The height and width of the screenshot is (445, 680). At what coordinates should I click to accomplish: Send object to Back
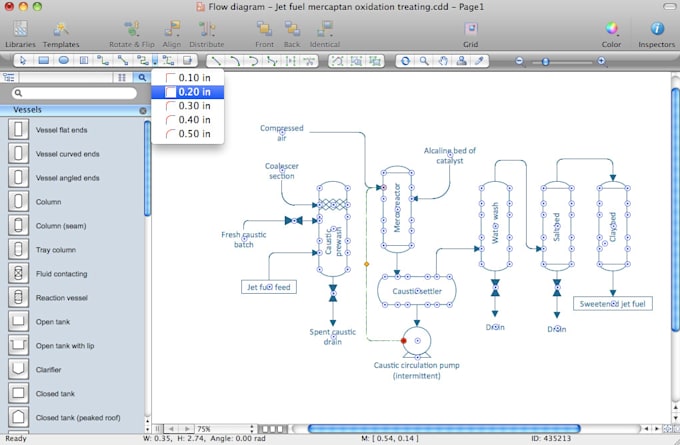292,34
